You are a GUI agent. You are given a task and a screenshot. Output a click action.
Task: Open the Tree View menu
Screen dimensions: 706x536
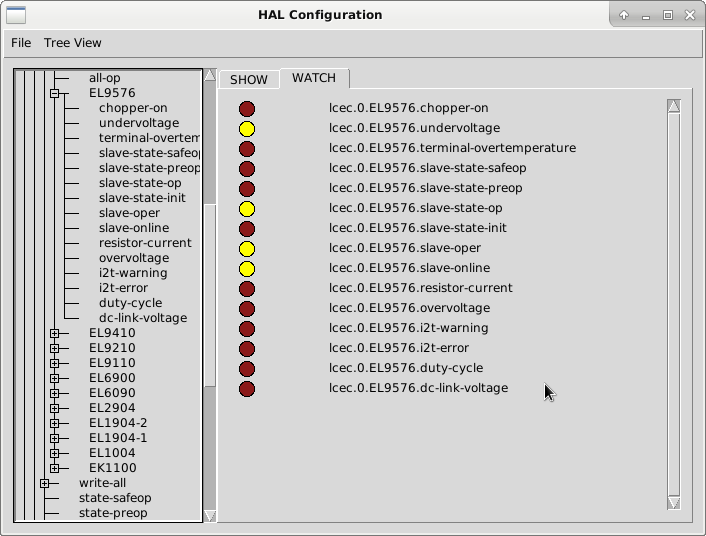point(72,43)
